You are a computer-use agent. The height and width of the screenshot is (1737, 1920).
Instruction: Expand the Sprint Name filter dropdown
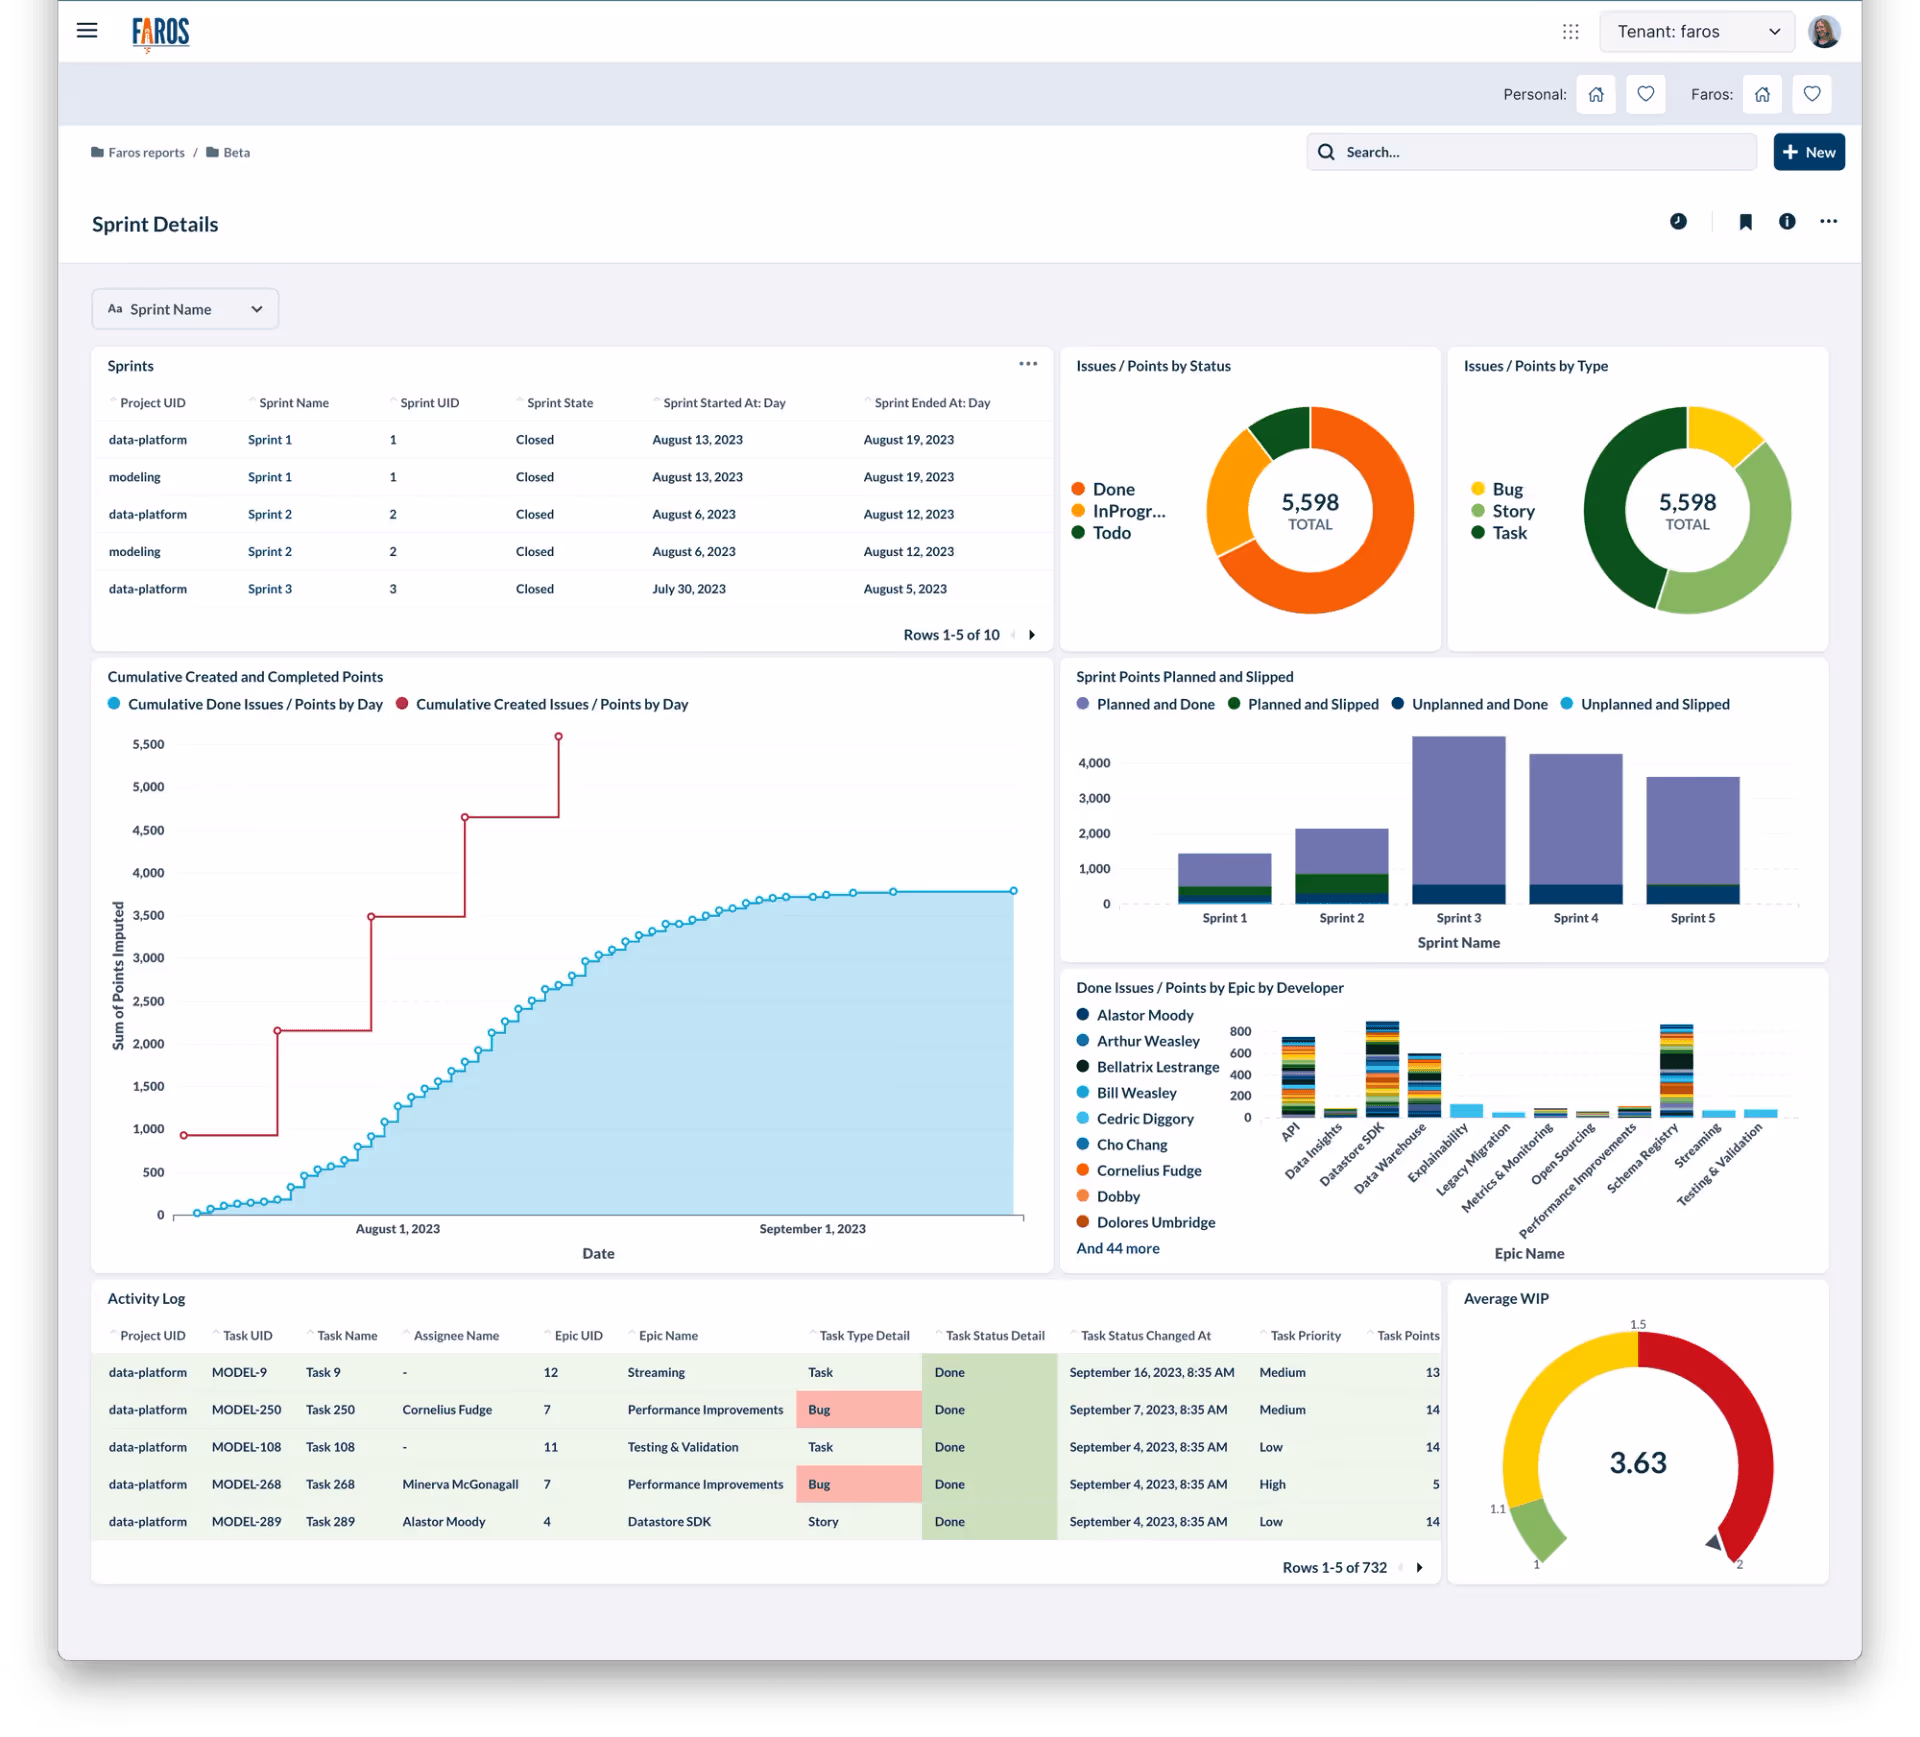[x=185, y=309]
